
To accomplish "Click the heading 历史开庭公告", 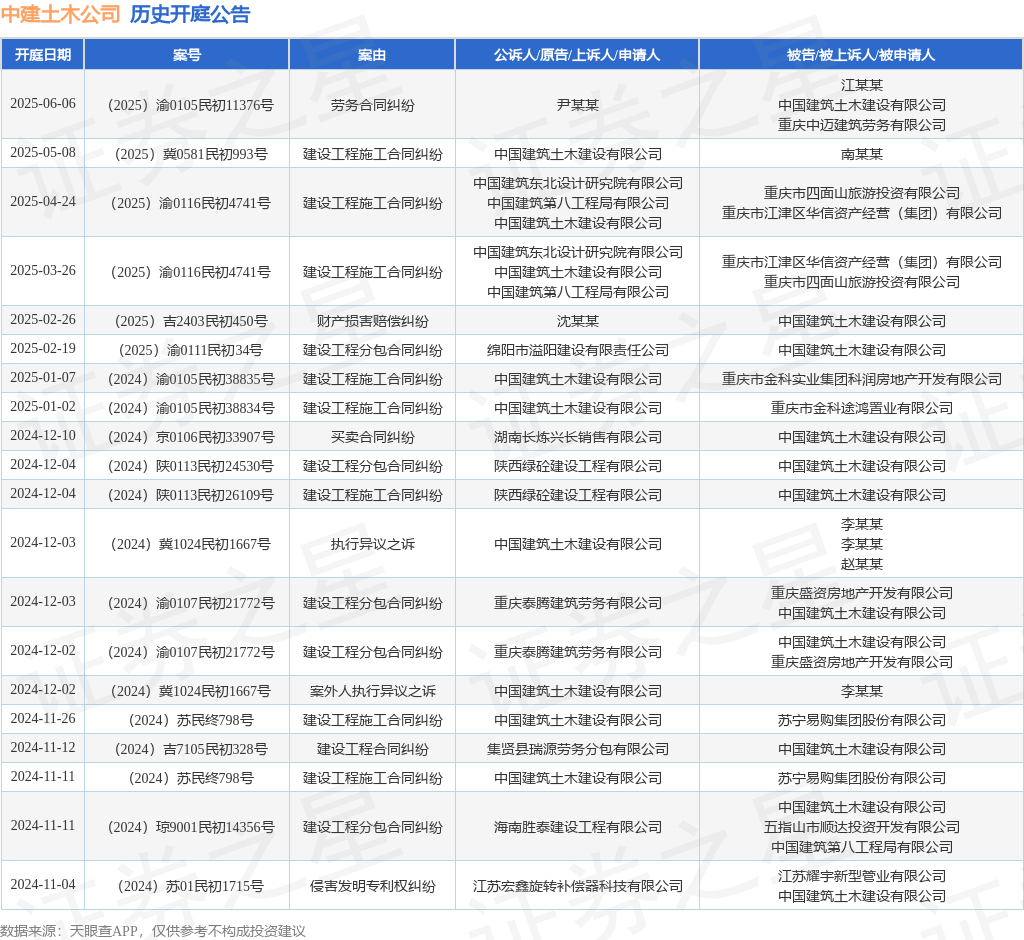I will point(190,14).
